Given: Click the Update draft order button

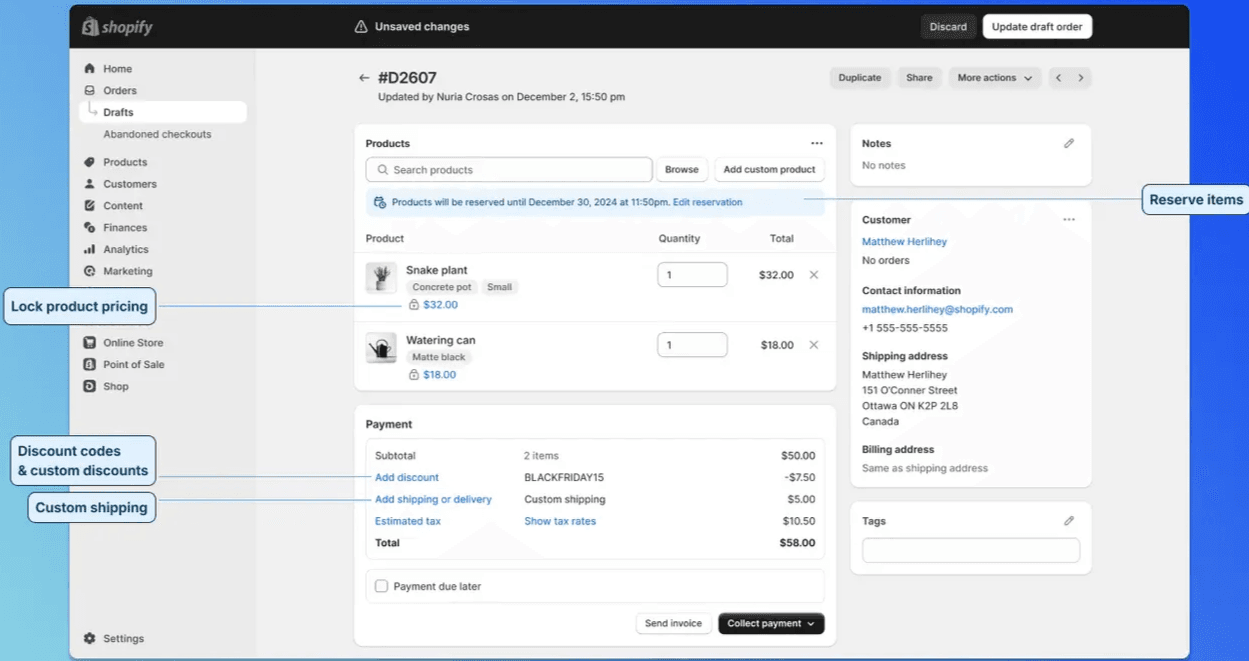Looking at the screenshot, I should click(1037, 27).
